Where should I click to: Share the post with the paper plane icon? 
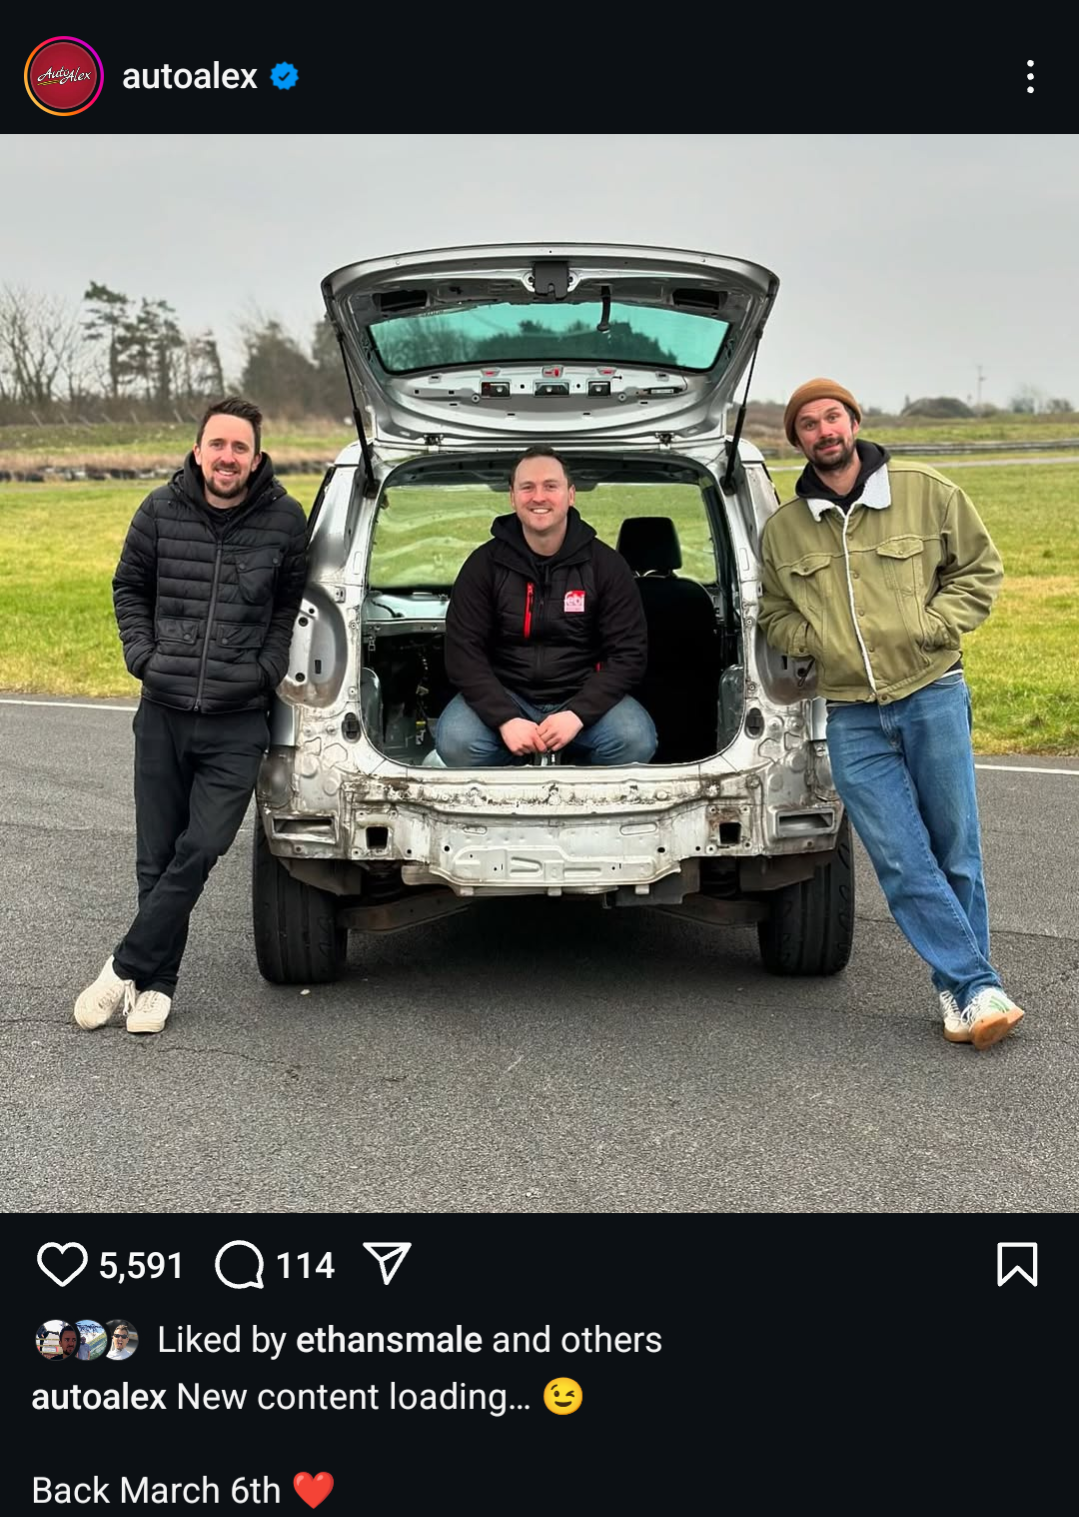point(387,1264)
